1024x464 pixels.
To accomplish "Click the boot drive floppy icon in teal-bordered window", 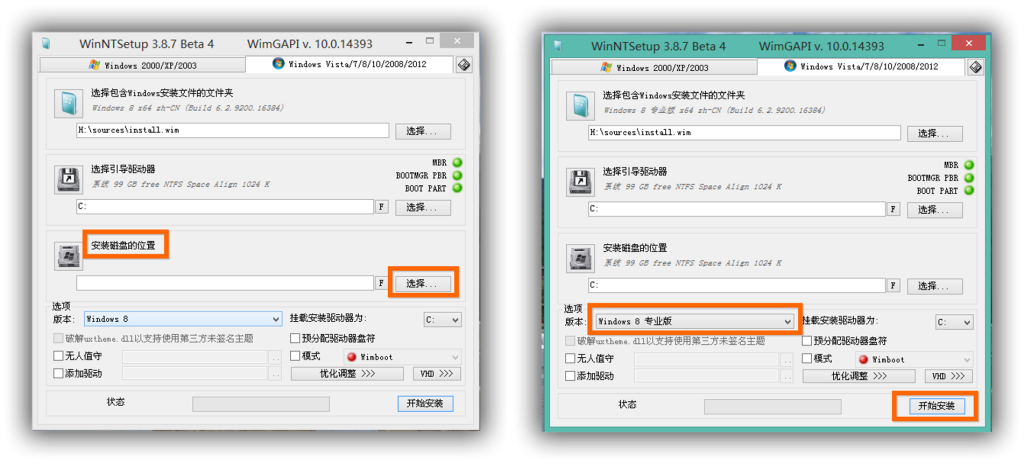I will (579, 182).
